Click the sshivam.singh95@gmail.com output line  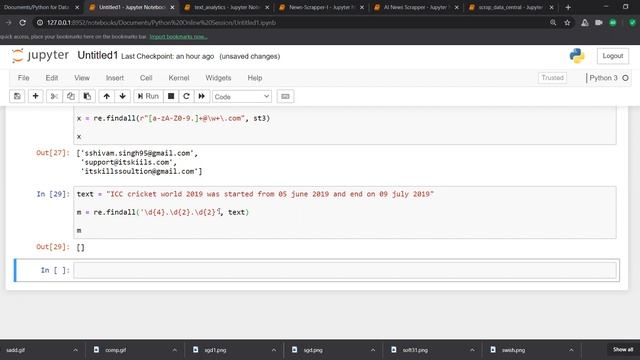pos(137,153)
